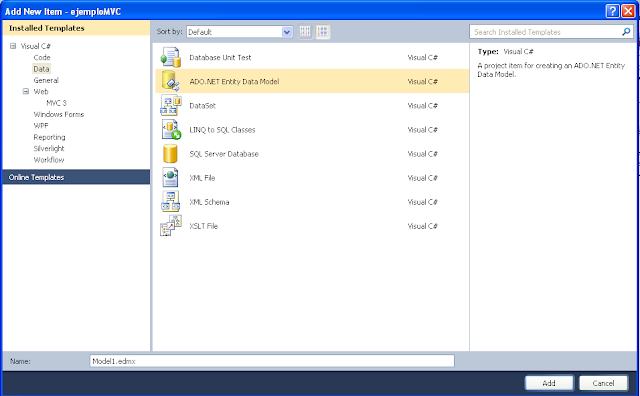Click Visual C# in the DataSet row
The width and height of the screenshot is (640, 396).
422,106
